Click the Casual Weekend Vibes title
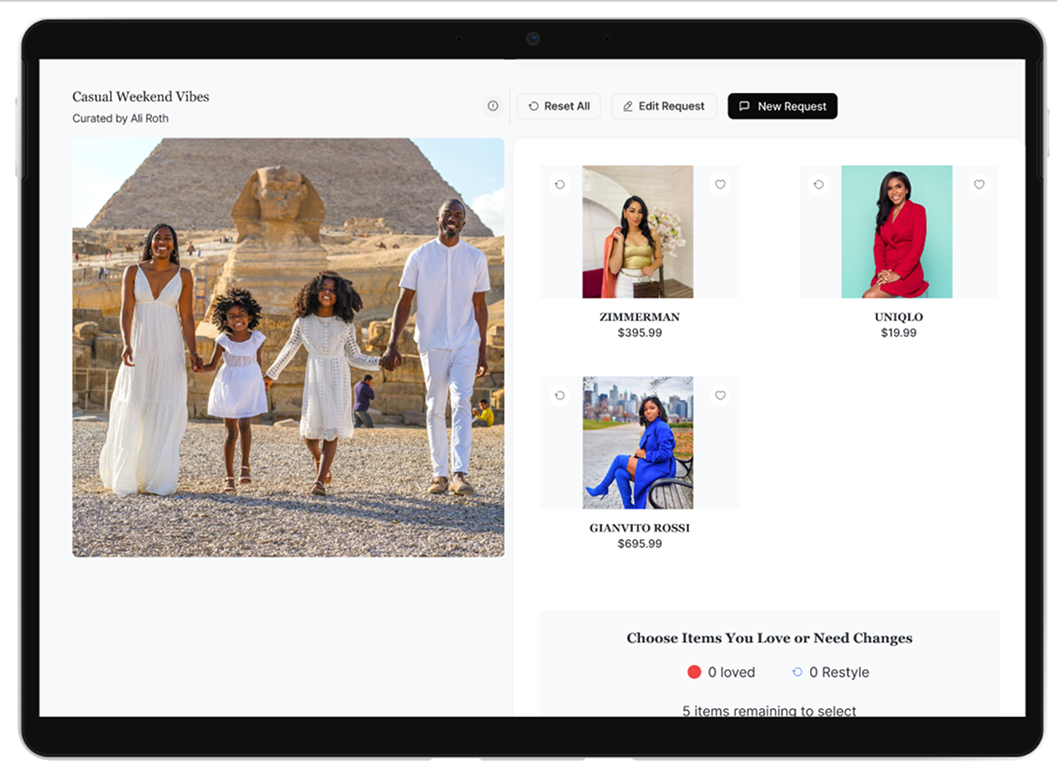Screen dimensions: 1058x766 pos(141,97)
